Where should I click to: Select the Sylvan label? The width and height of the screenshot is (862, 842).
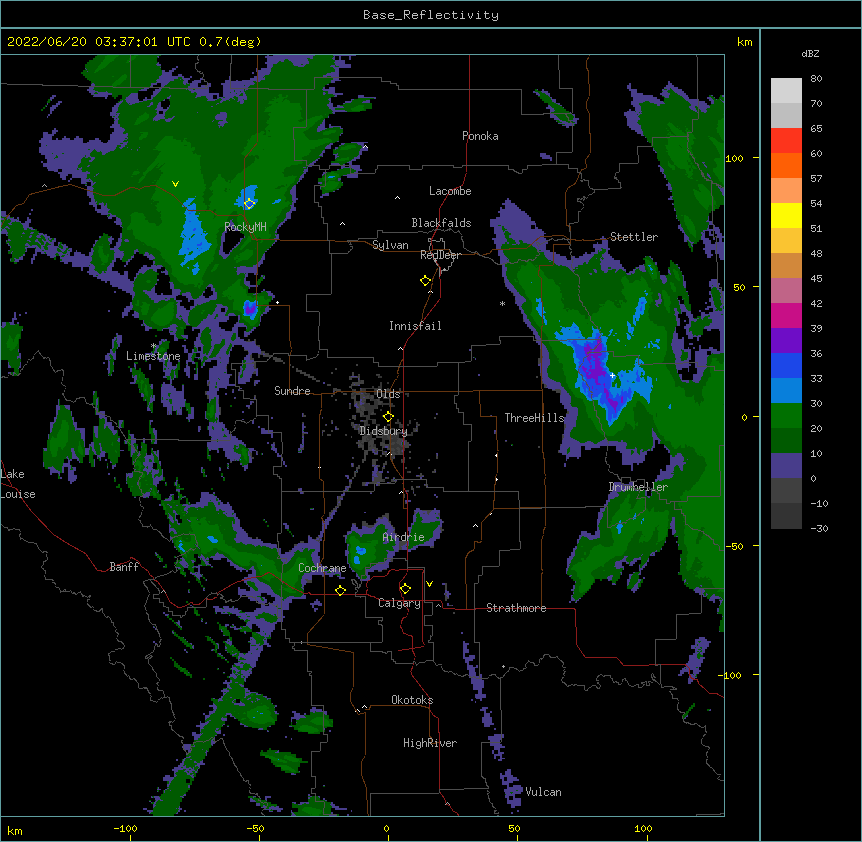tap(390, 245)
